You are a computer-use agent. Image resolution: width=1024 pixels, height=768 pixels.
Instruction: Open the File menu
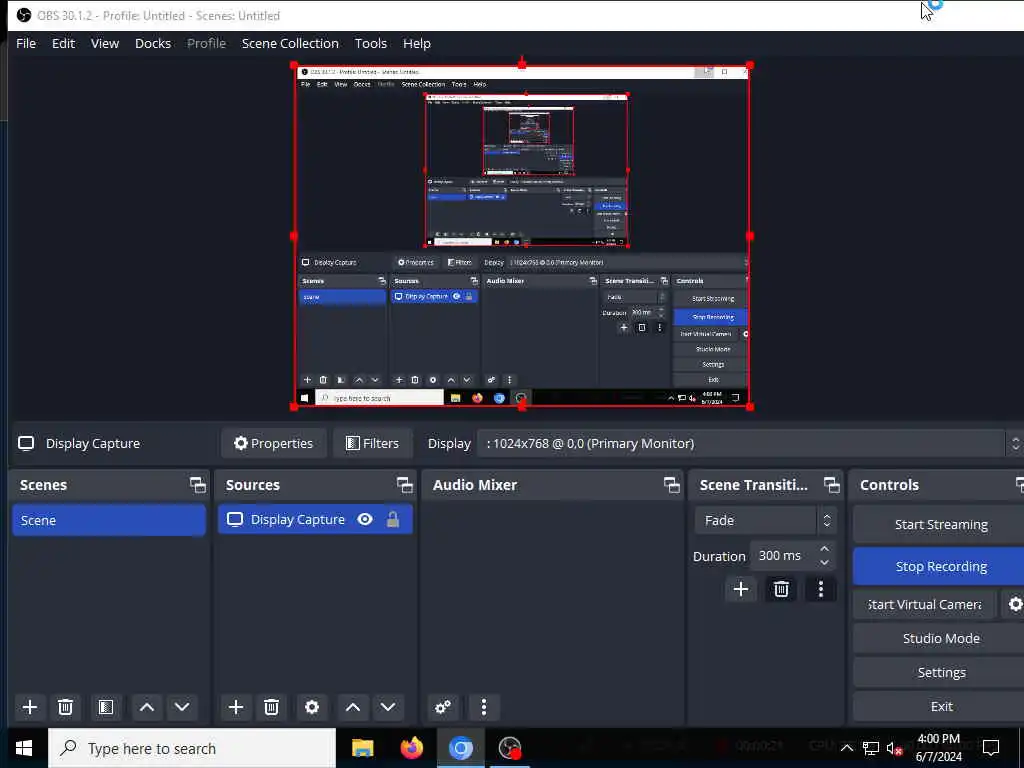point(26,43)
